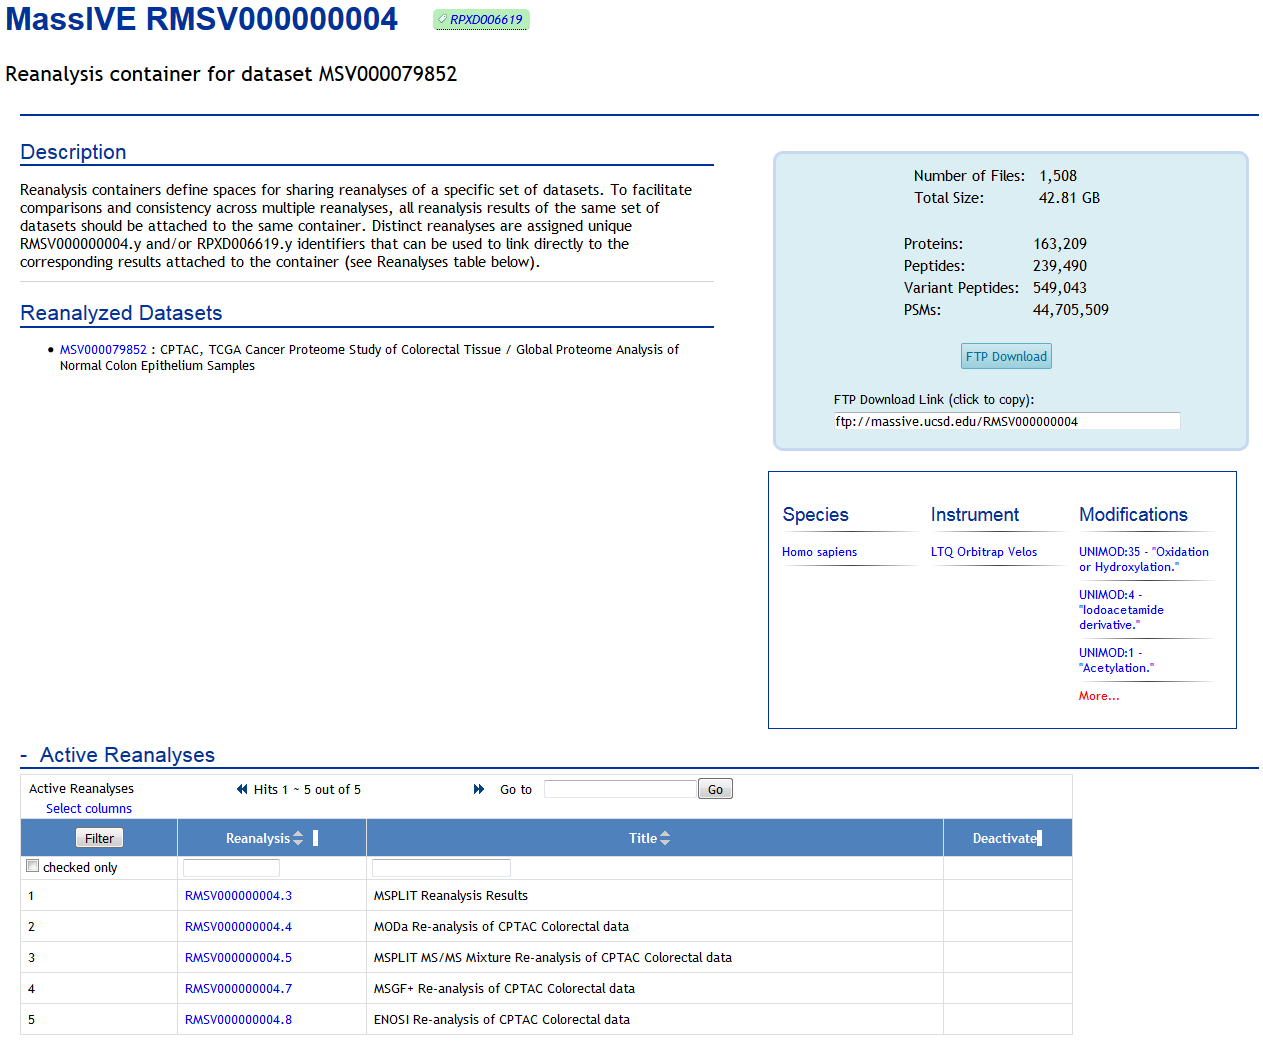Jump to first page of reanalyses results
This screenshot has height=1045, width=1263.
point(240,789)
